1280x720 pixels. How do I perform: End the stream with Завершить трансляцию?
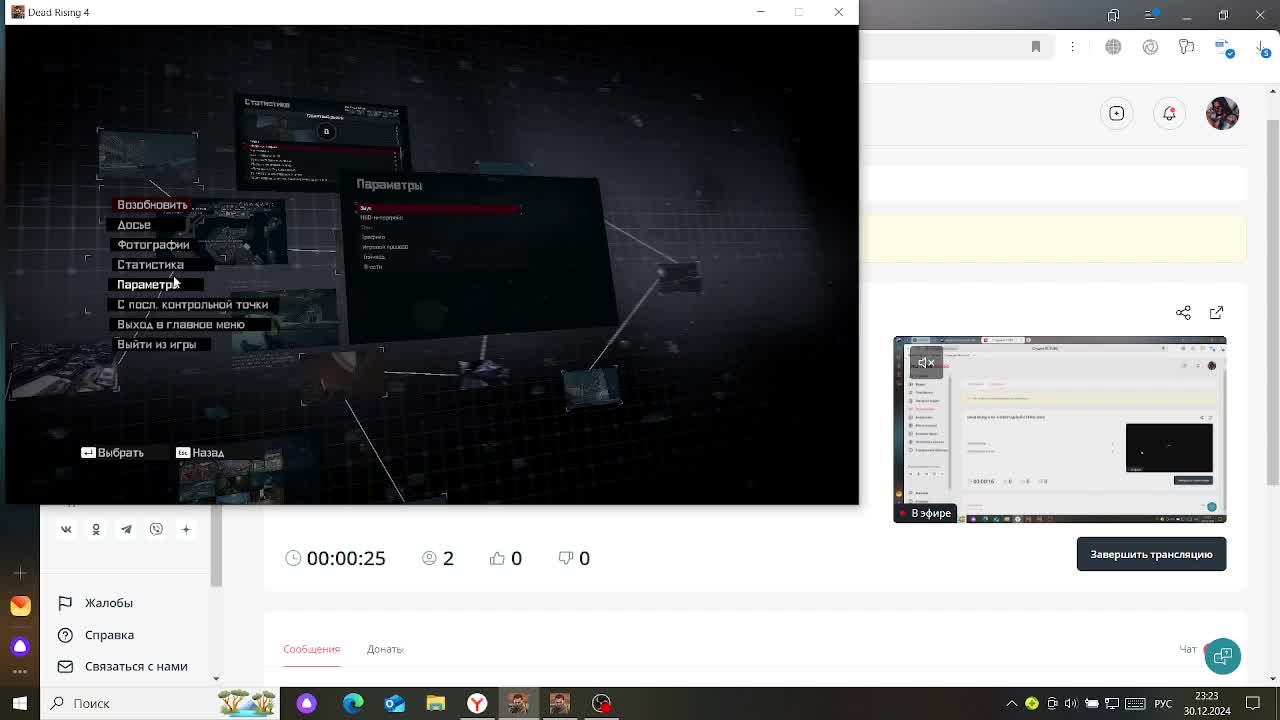coord(1151,554)
